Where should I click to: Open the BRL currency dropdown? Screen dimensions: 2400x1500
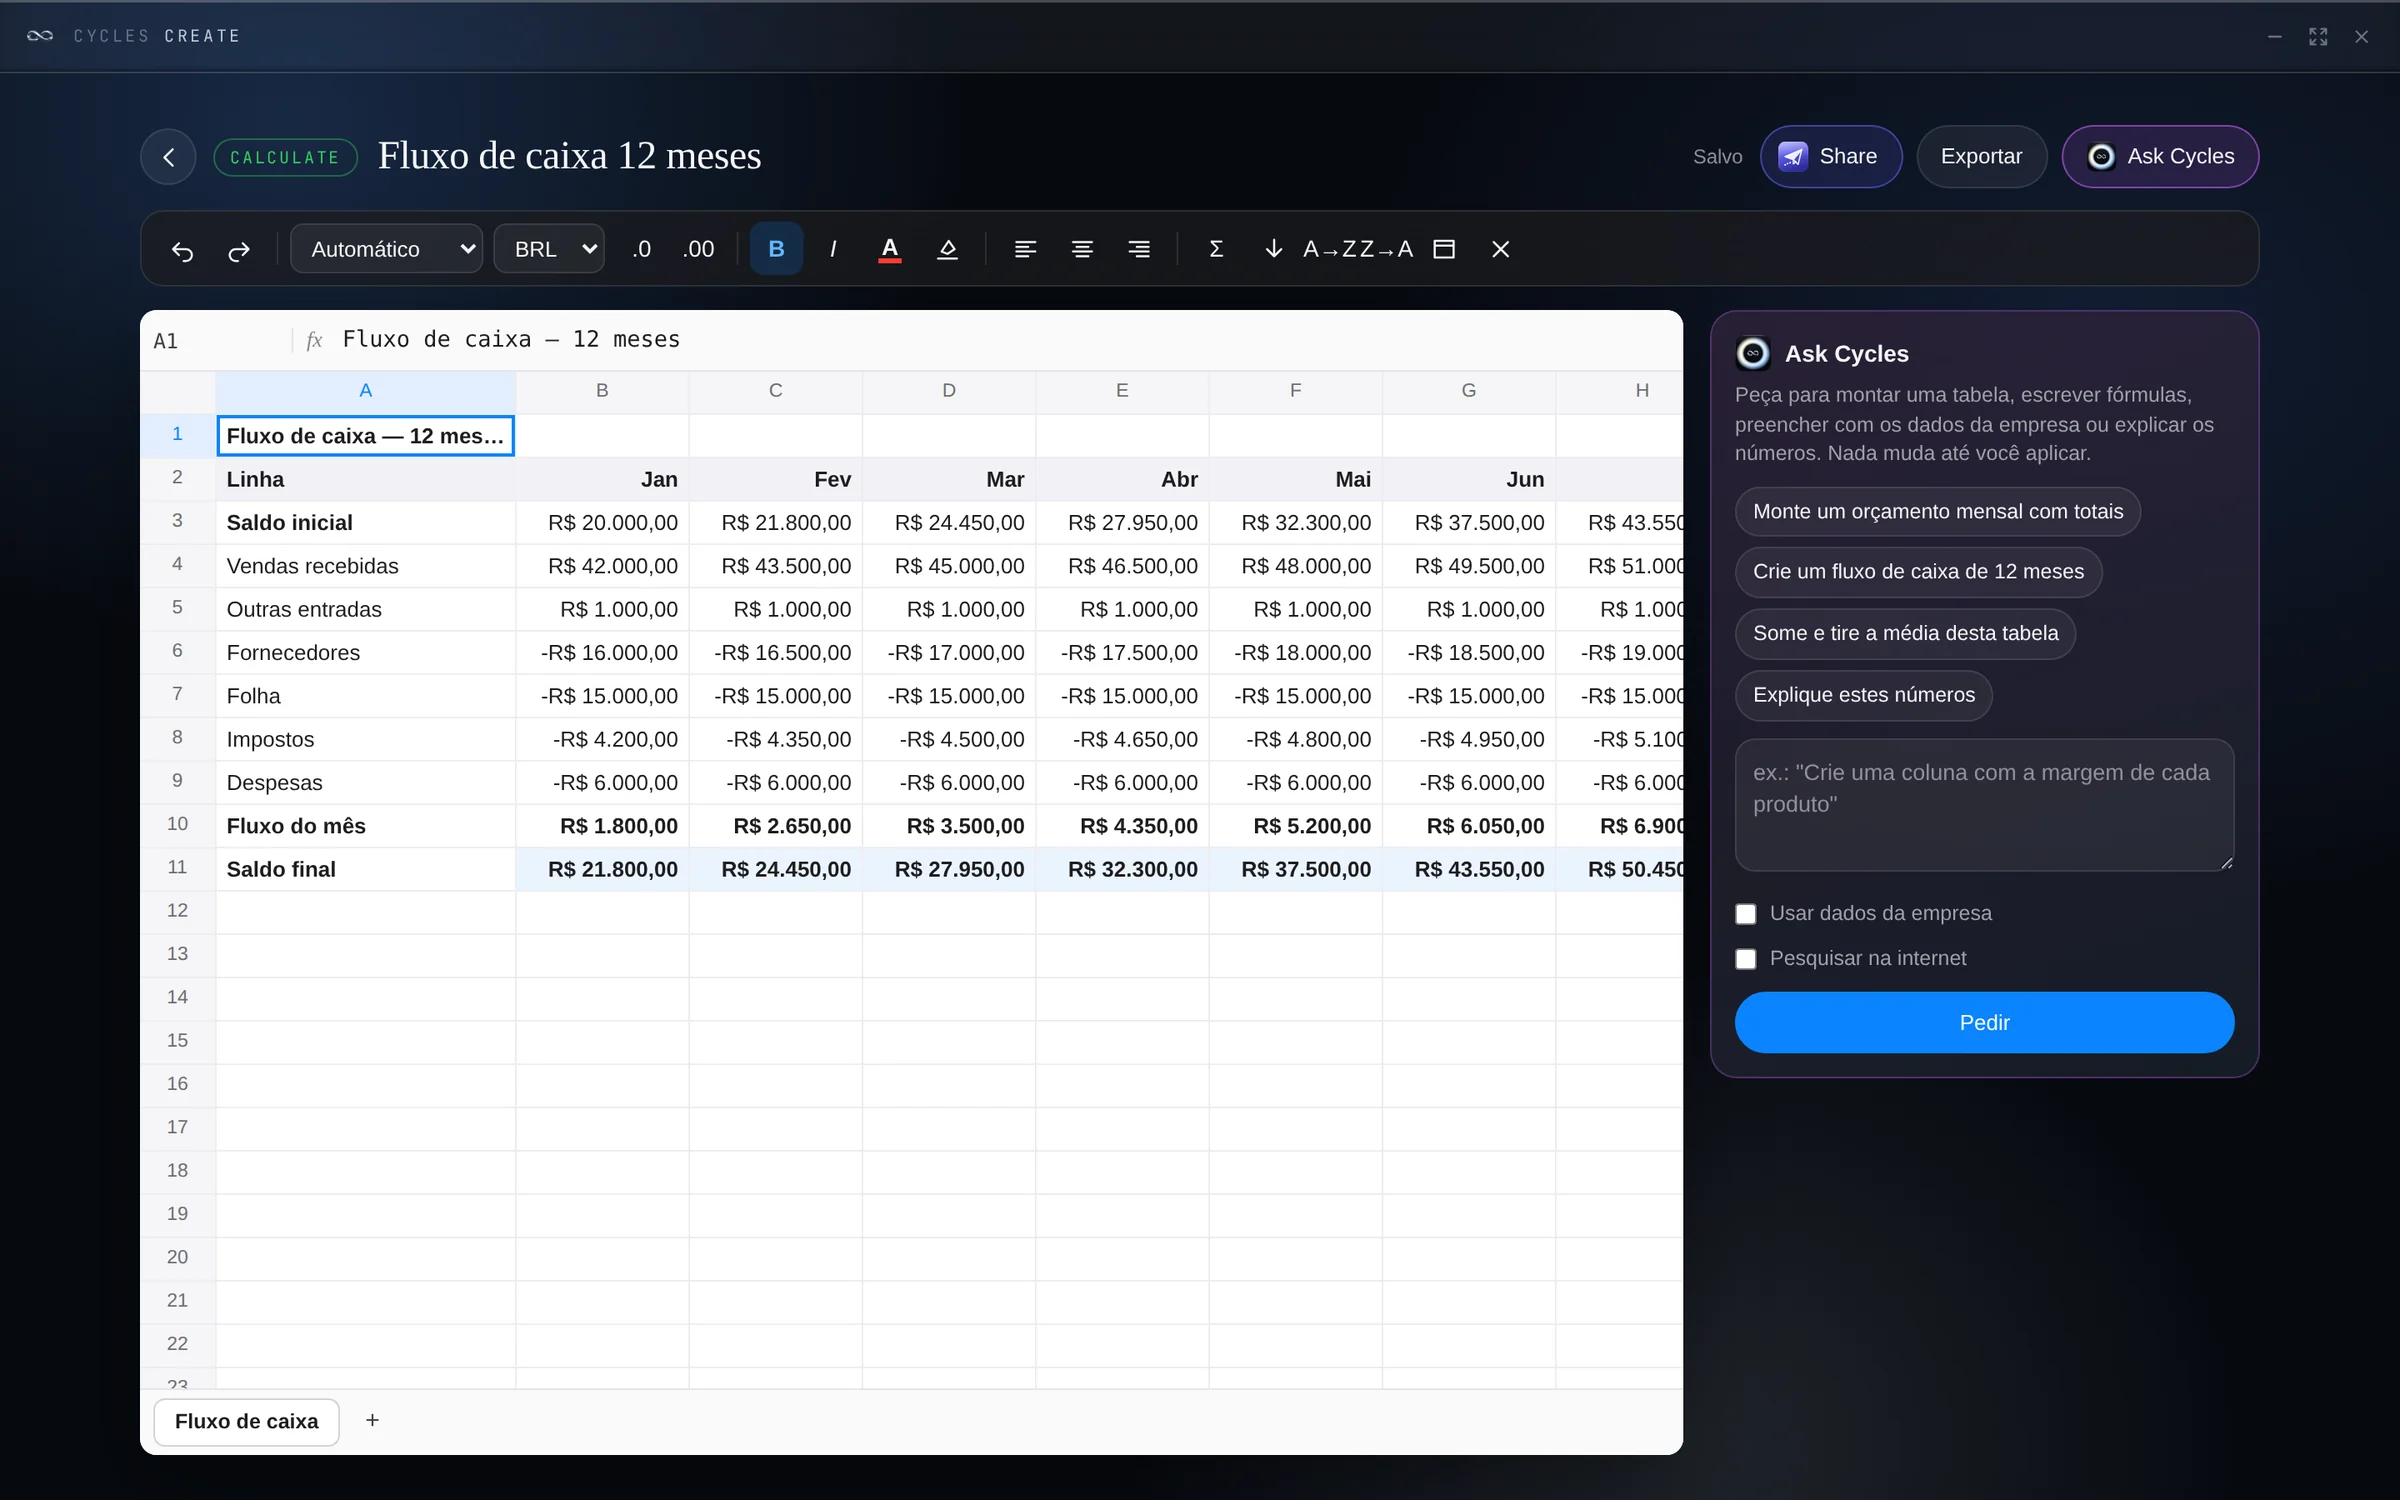coord(549,249)
